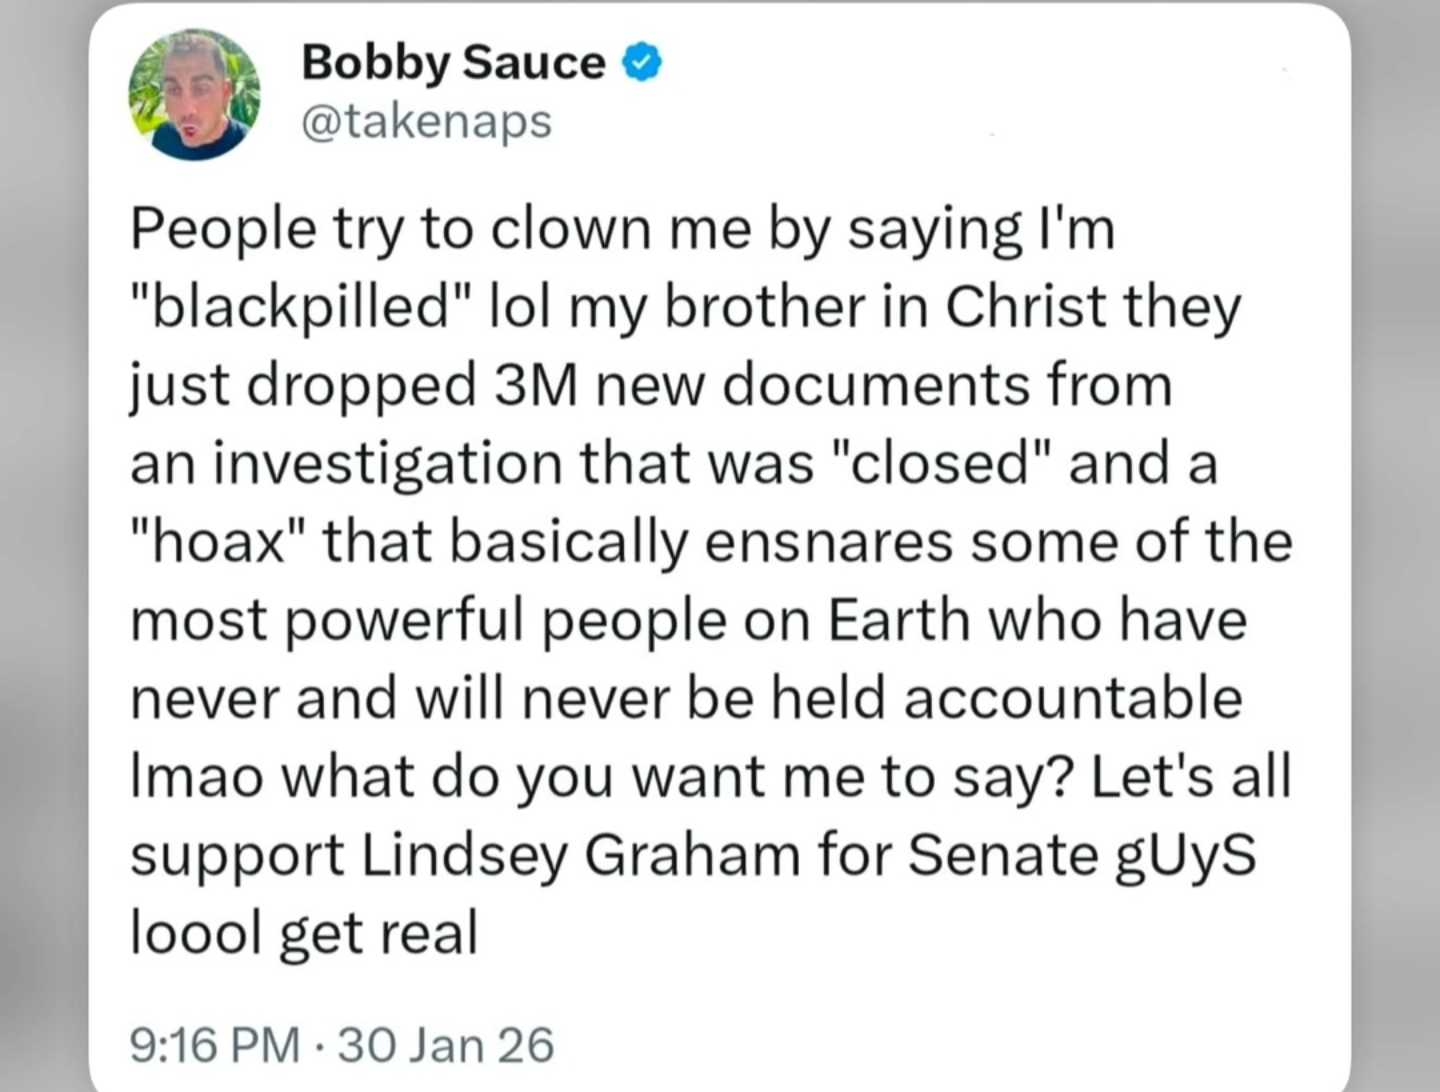Open the Bobby Sauce display name

coord(453,63)
